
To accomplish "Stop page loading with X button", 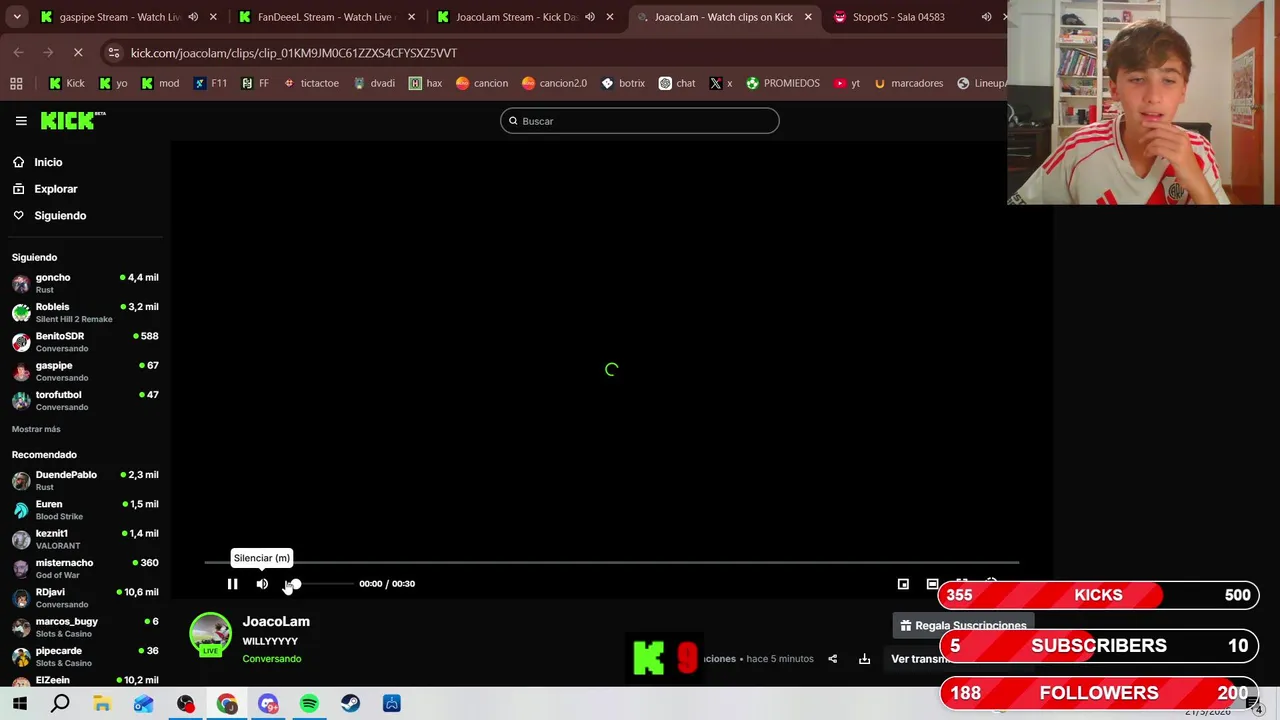I will (x=78, y=53).
